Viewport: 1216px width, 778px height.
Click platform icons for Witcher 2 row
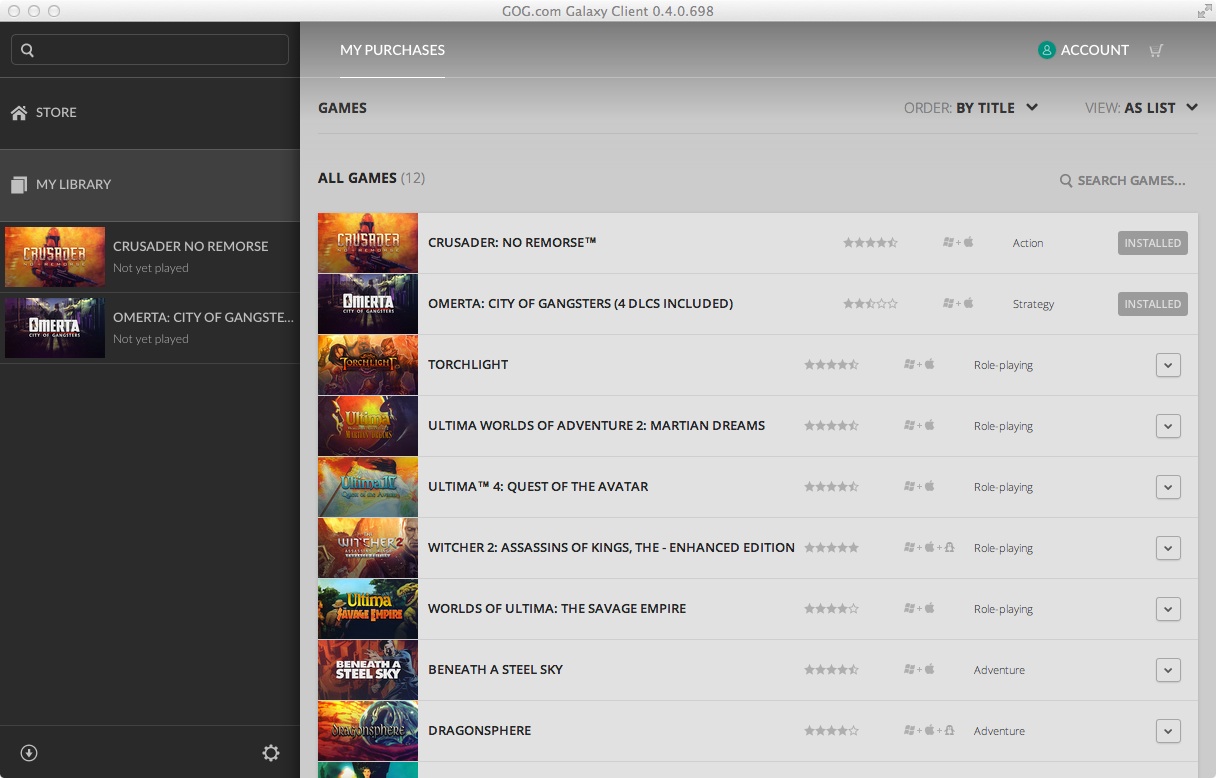[x=929, y=548]
